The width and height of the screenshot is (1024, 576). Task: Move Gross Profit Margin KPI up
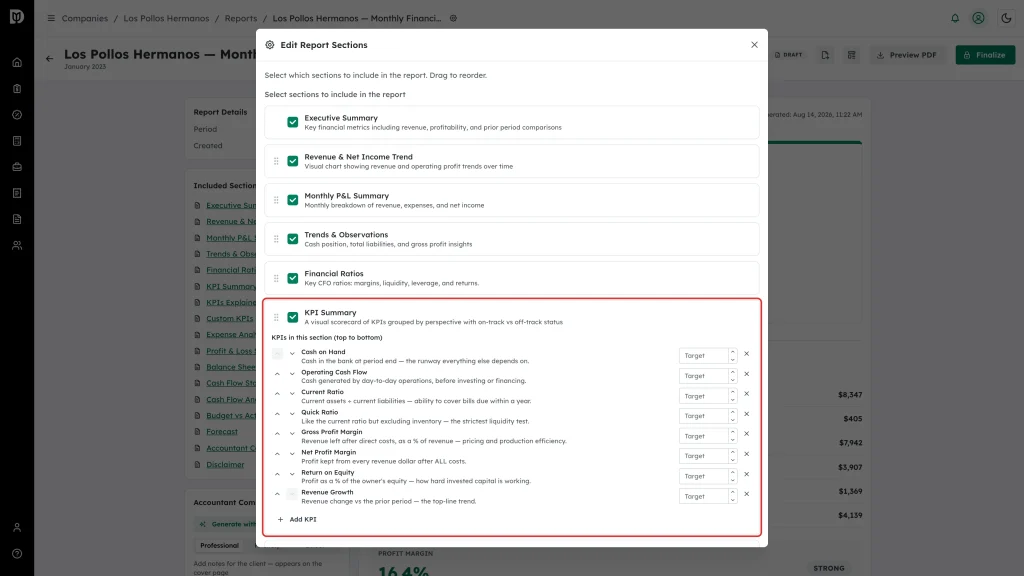click(x=277, y=434)
